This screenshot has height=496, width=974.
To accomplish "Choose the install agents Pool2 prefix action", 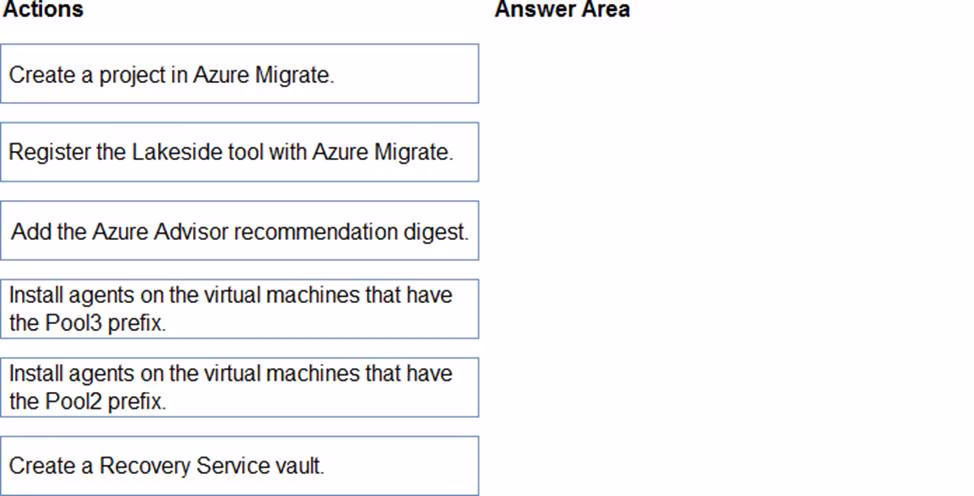I will pyautogui.click(x=239, y=387).
